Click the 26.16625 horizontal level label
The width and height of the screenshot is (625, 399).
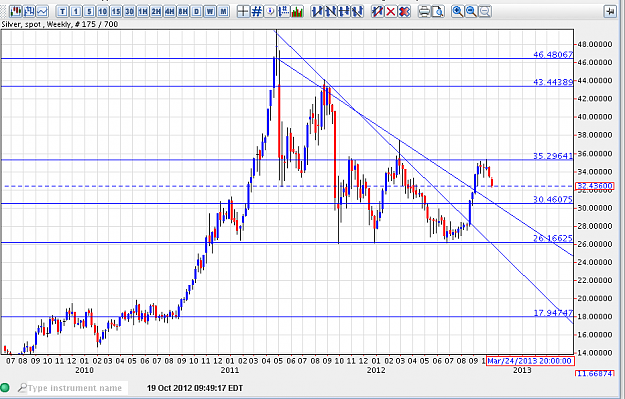(553, 238)
